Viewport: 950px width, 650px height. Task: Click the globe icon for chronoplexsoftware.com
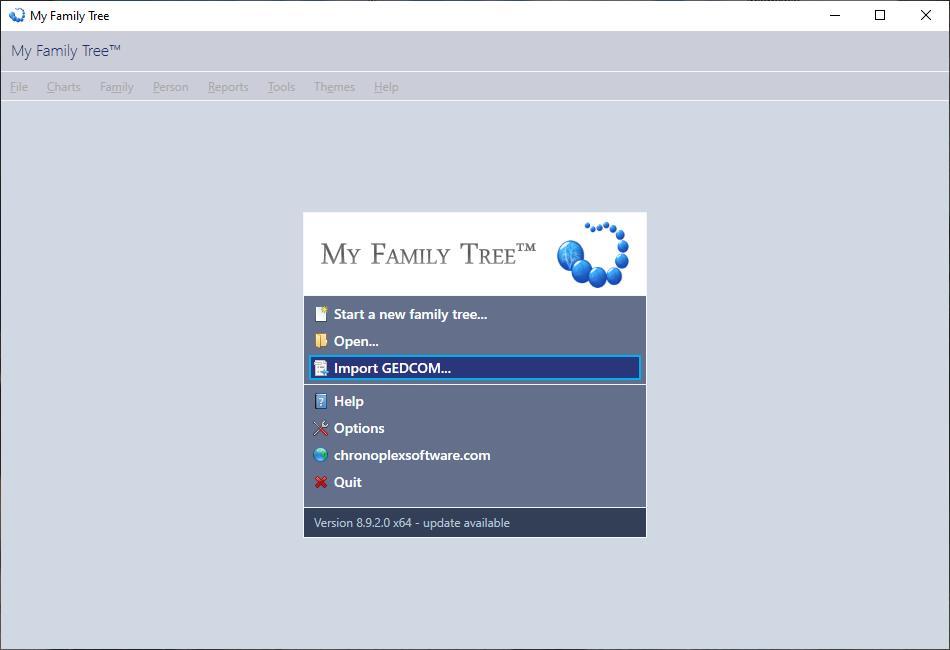[321, 455]
